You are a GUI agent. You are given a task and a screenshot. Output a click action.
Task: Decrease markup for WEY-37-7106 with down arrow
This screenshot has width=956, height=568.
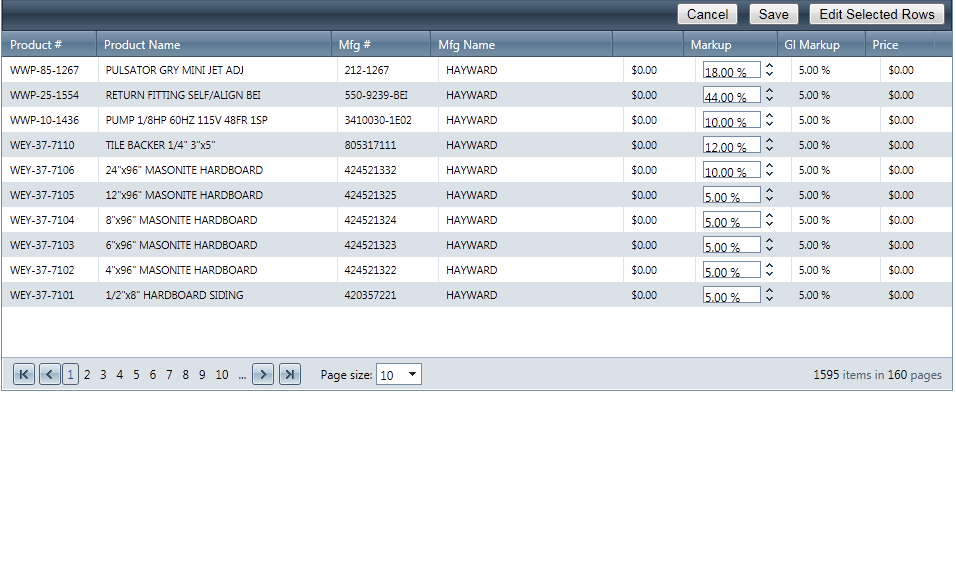tap(769, 174)
